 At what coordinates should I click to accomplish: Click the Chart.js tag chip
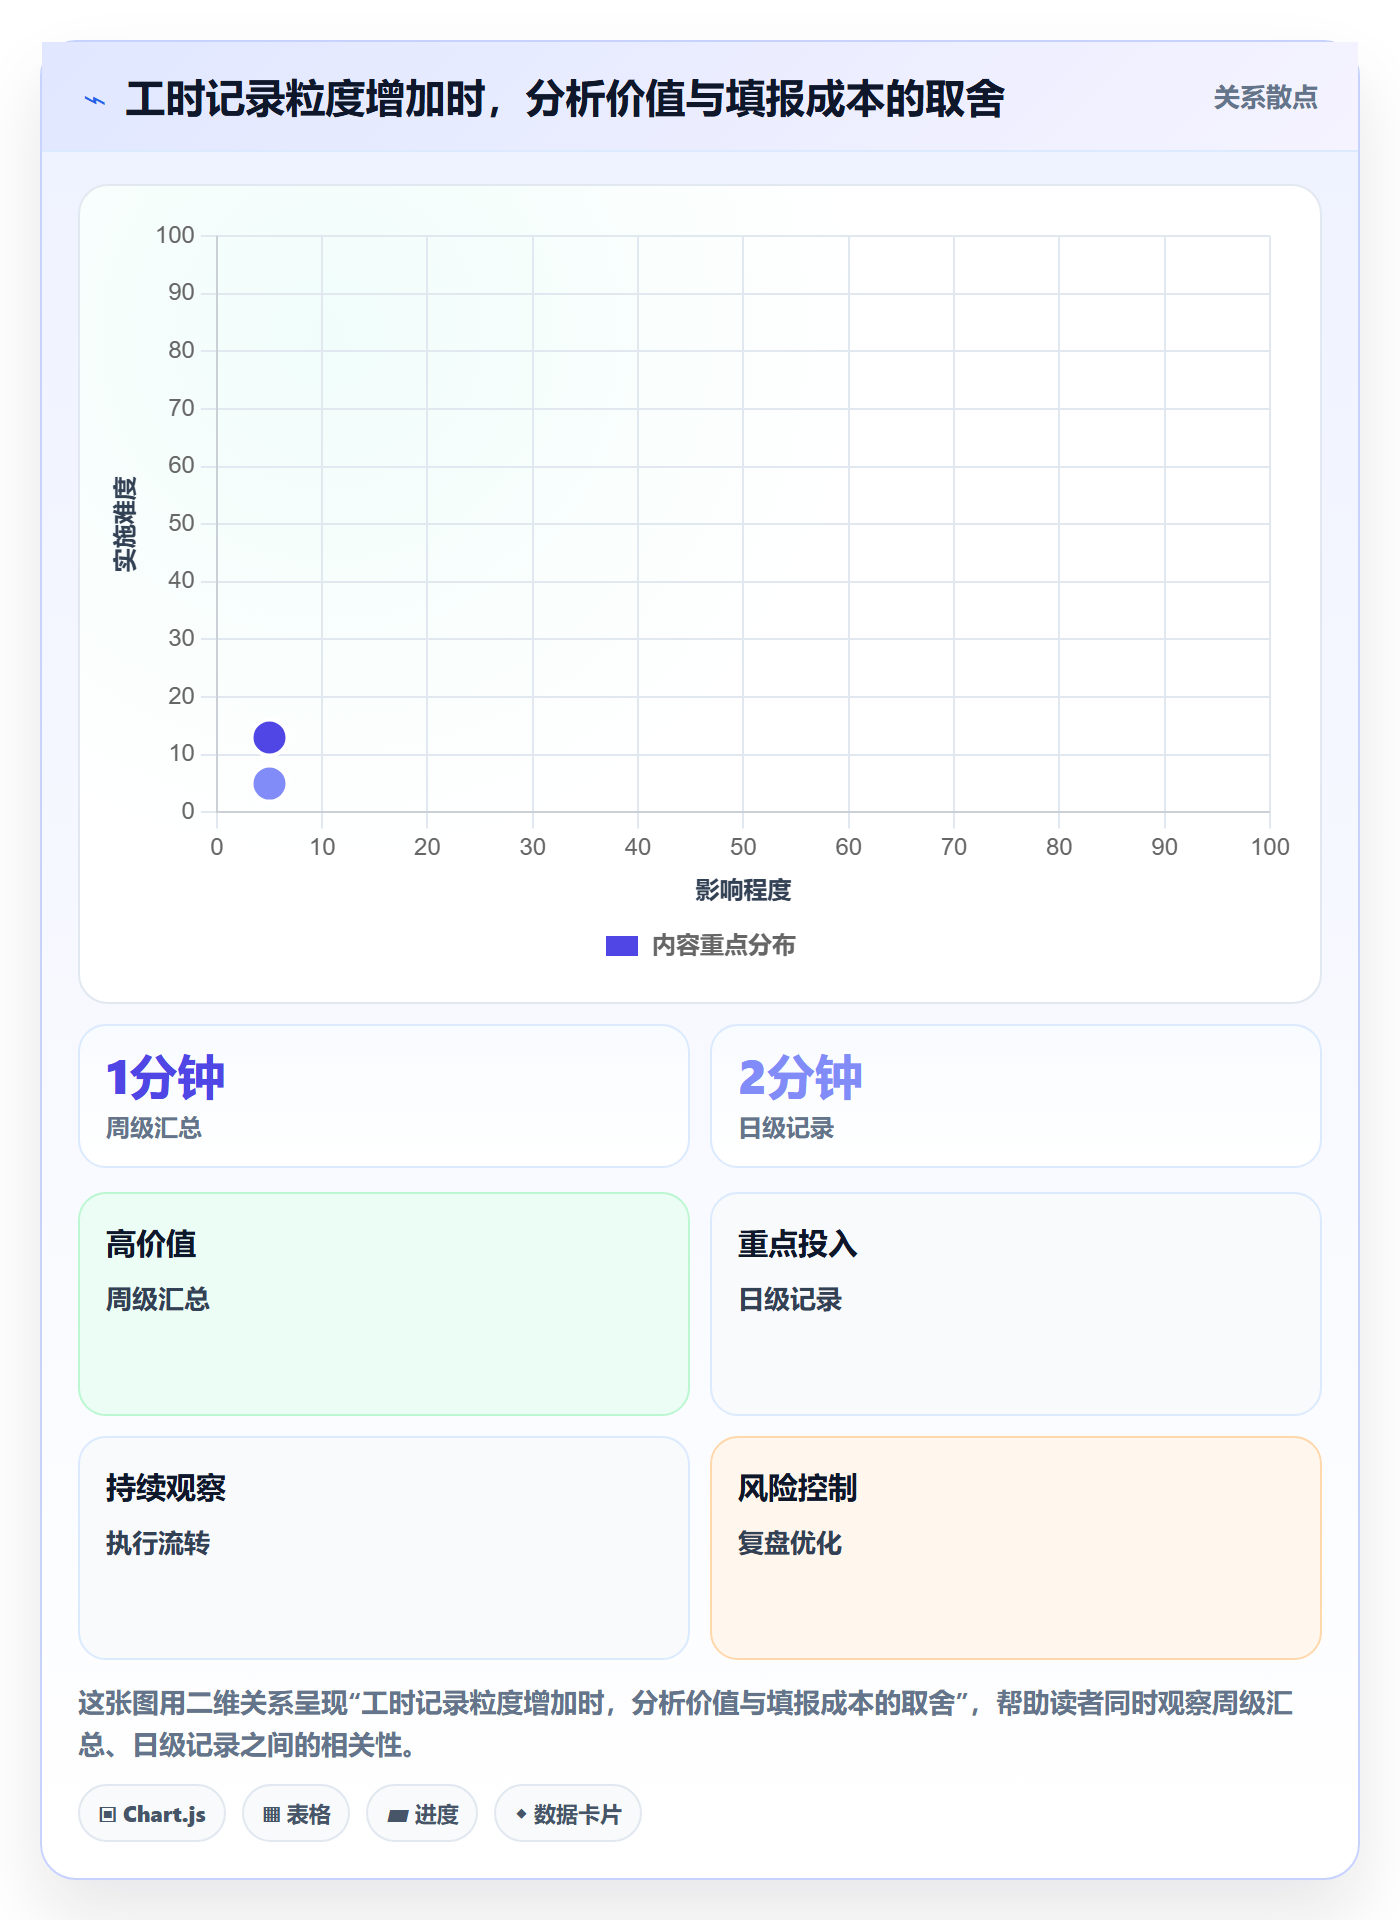(152, 1814)
